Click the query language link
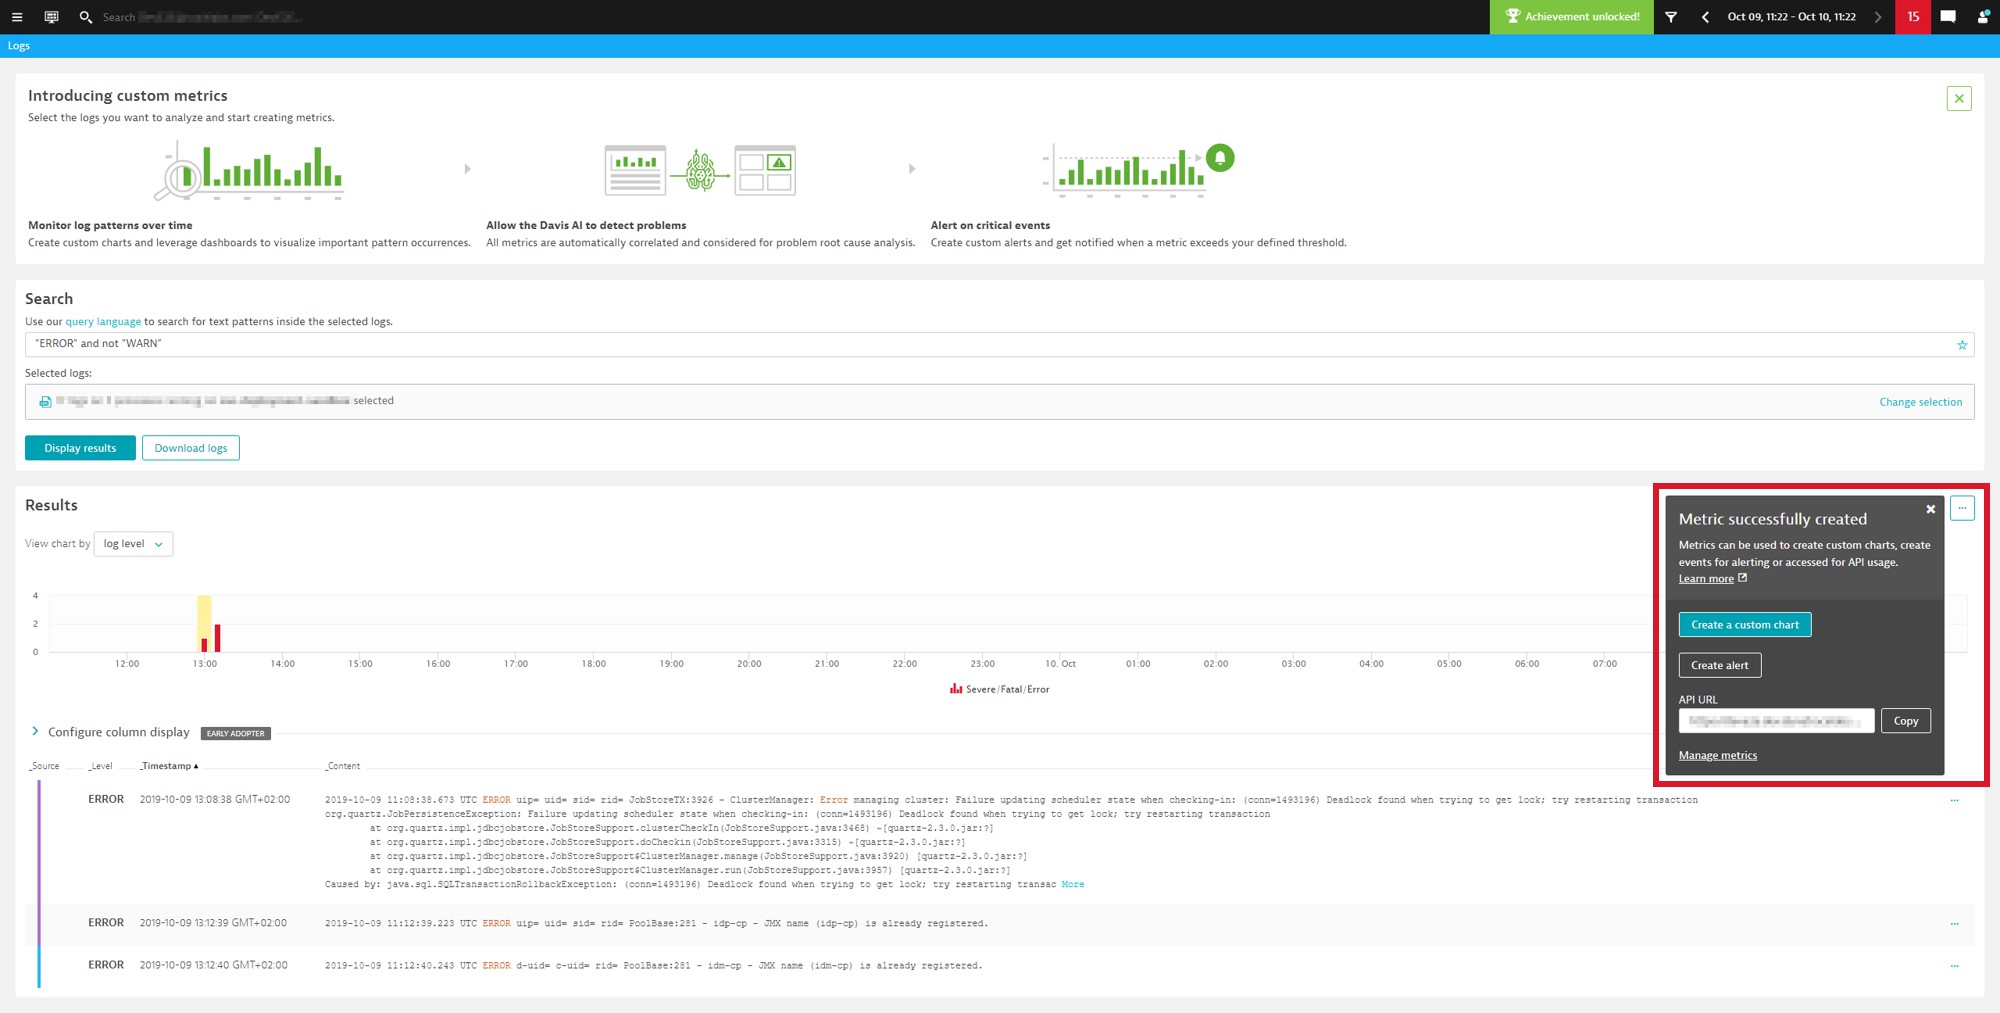The image size is (2000, 1013). (x=103, y=322)
